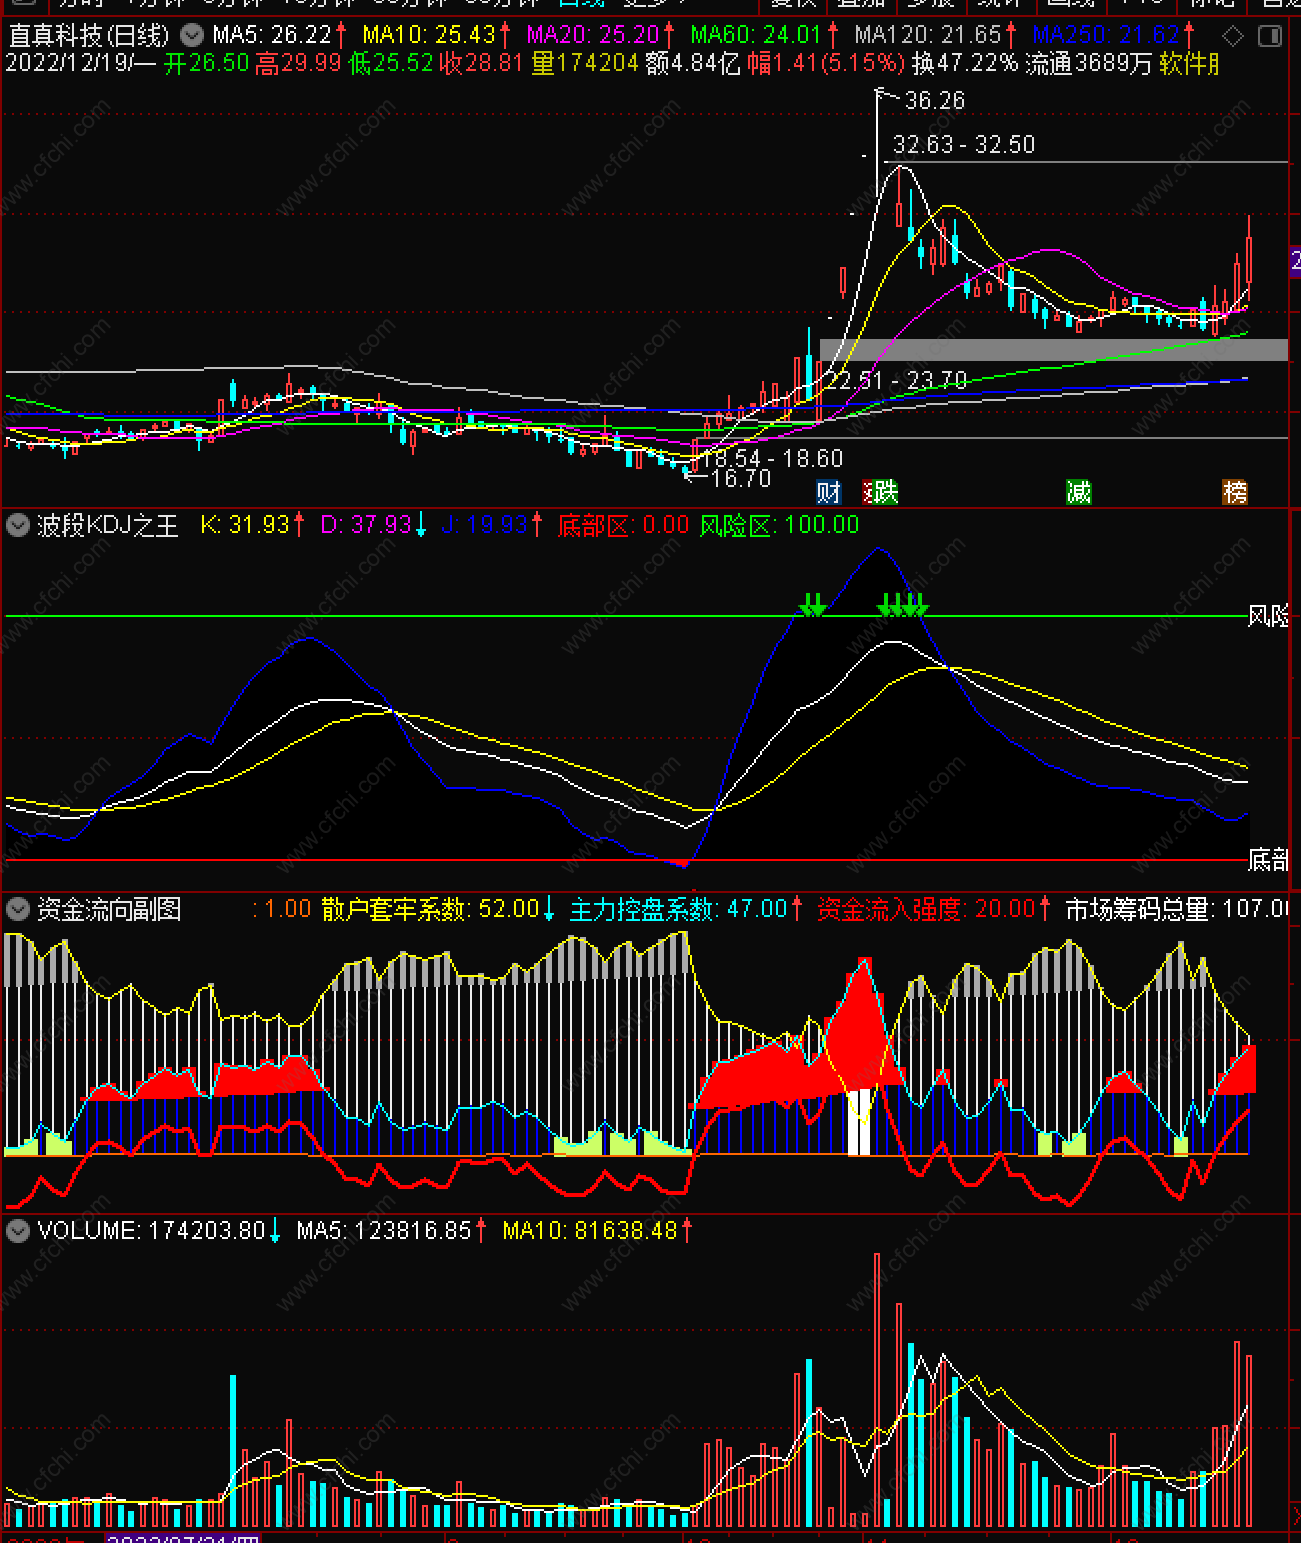Screen dimensions: 1301x1543
Task: Click the diamond icon in title bar
Action: click(x=1234, y=37)
